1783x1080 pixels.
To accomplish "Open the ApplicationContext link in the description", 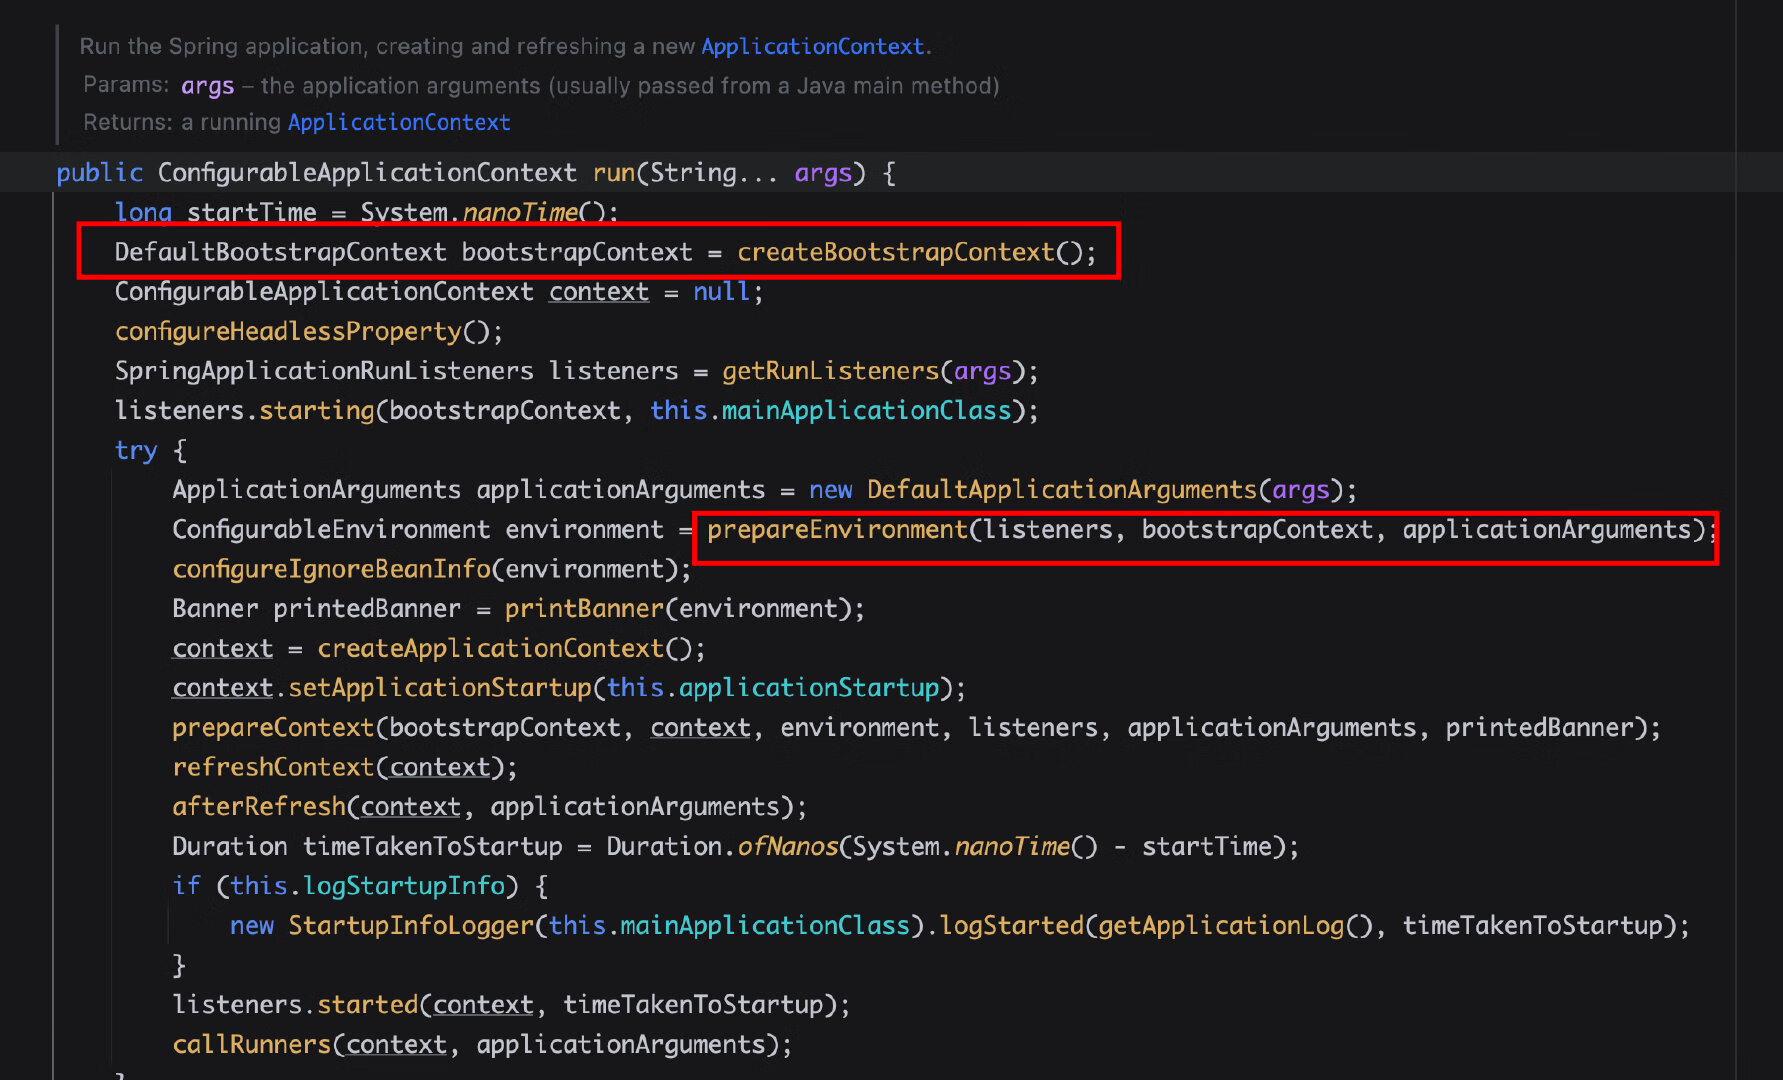I will 813,46.
